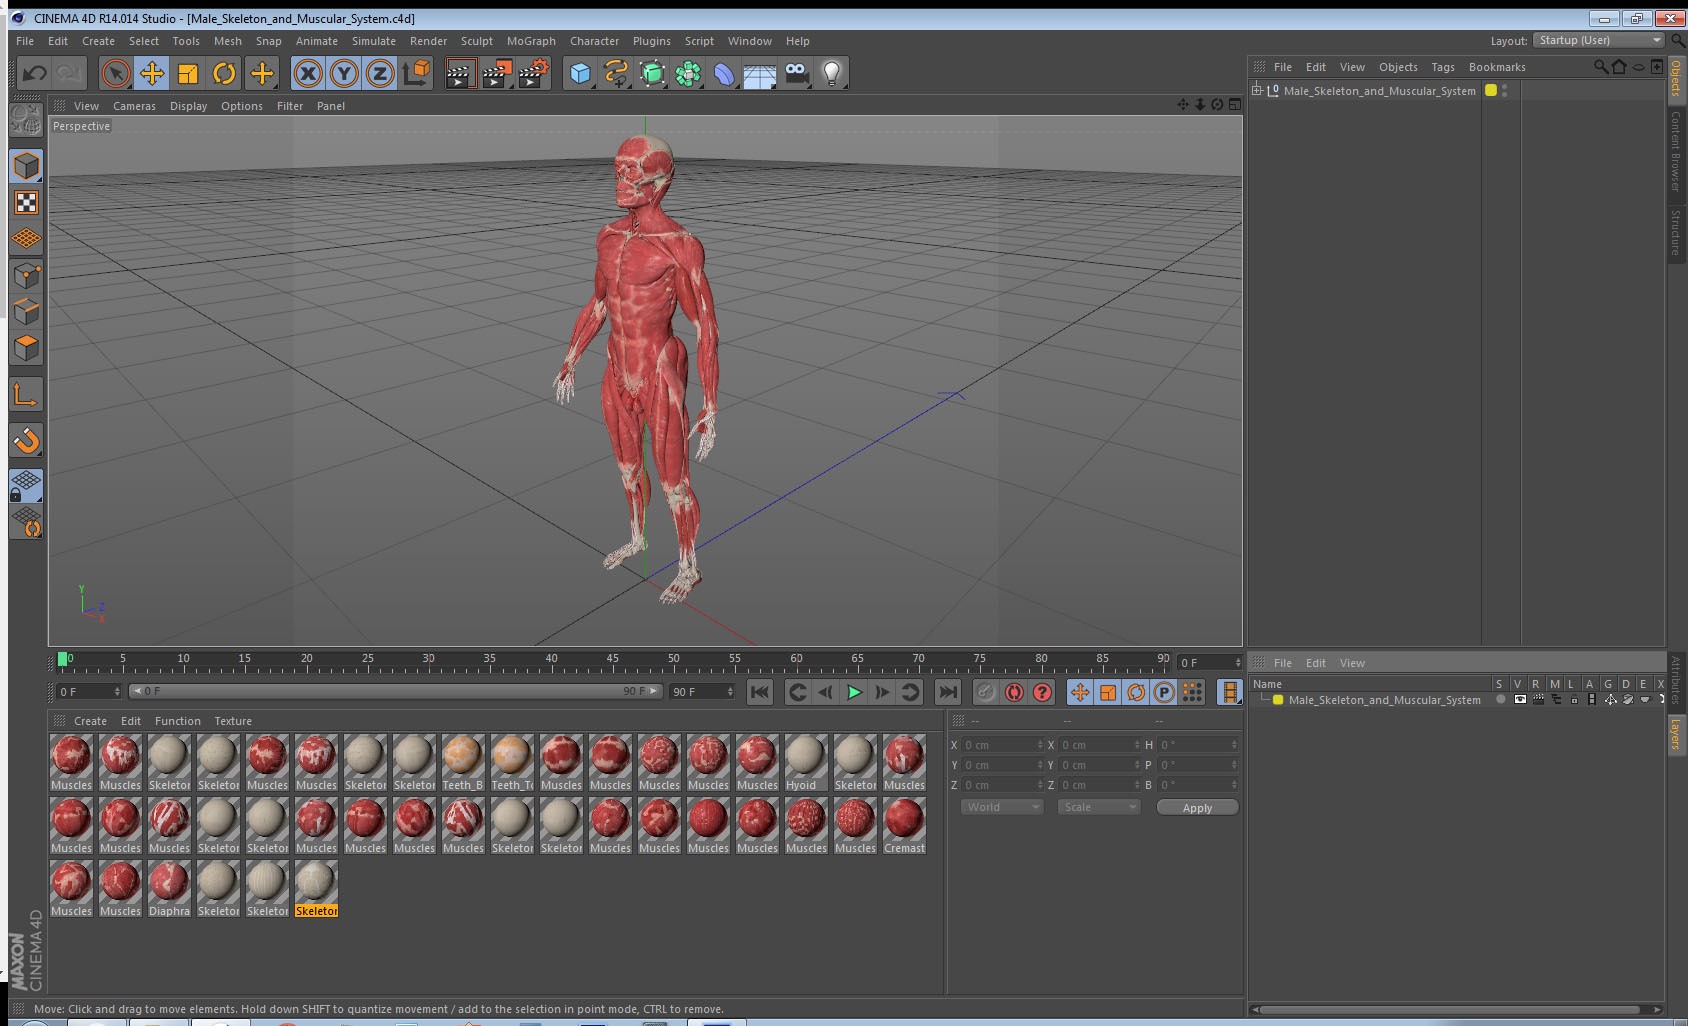Open the spline pen tools icon
The image size is (1688, 1026).
point(616,73)
